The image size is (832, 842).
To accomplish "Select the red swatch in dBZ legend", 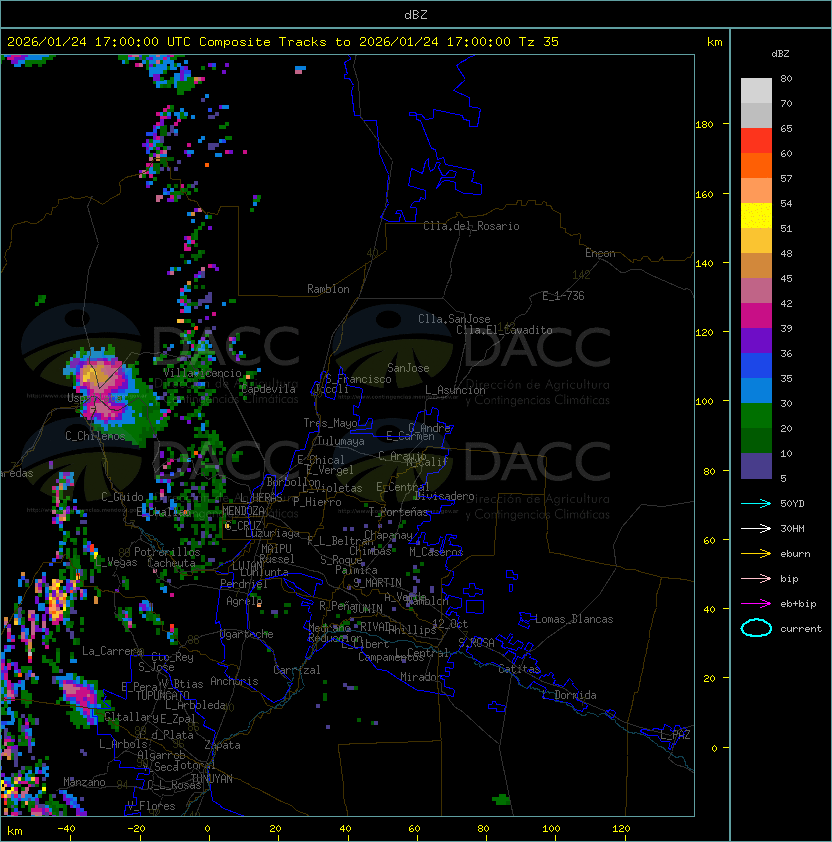I will tap(756, 141).
